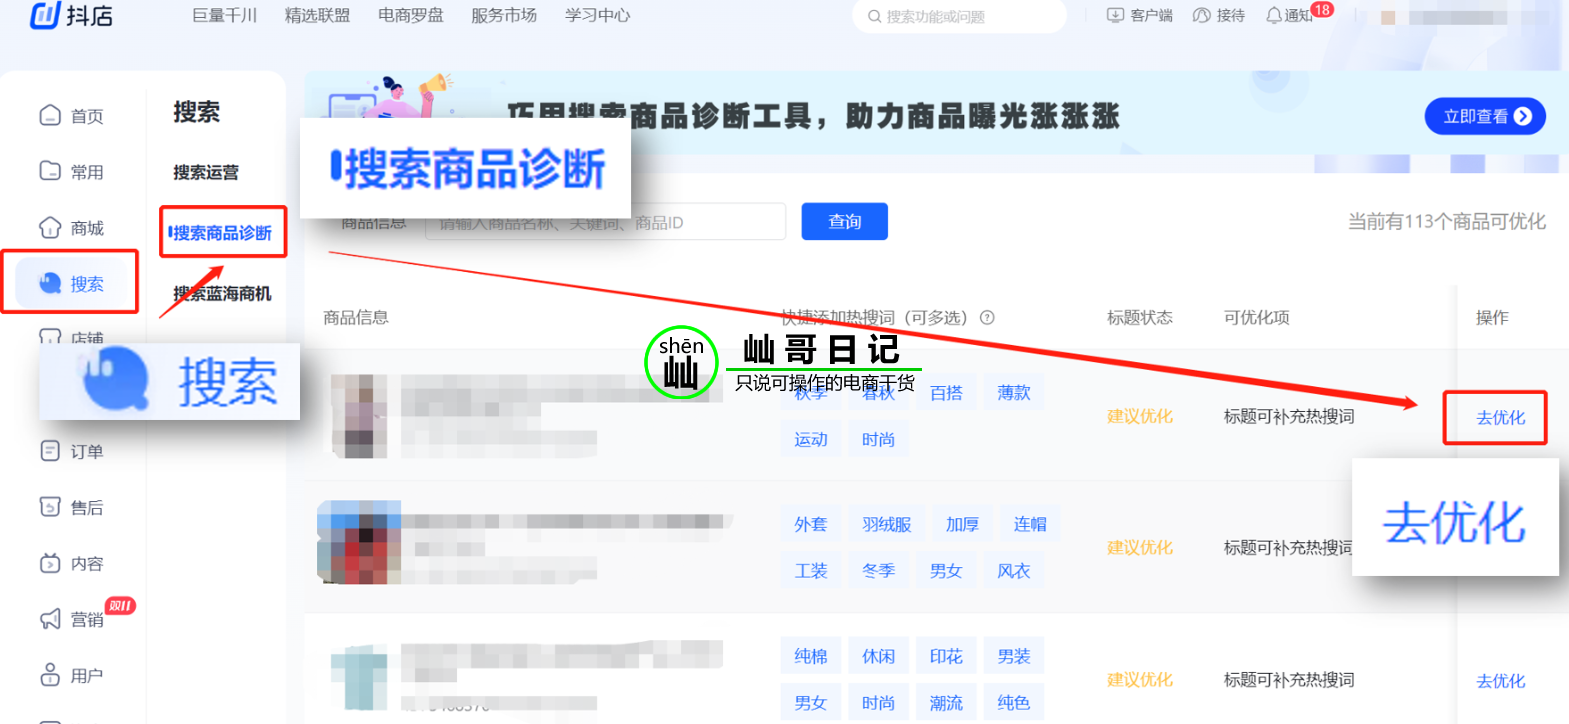Toggle the 加厚 hot word tag
Viewport: 1569px width, 724px height.
click(x=962, y=524)
